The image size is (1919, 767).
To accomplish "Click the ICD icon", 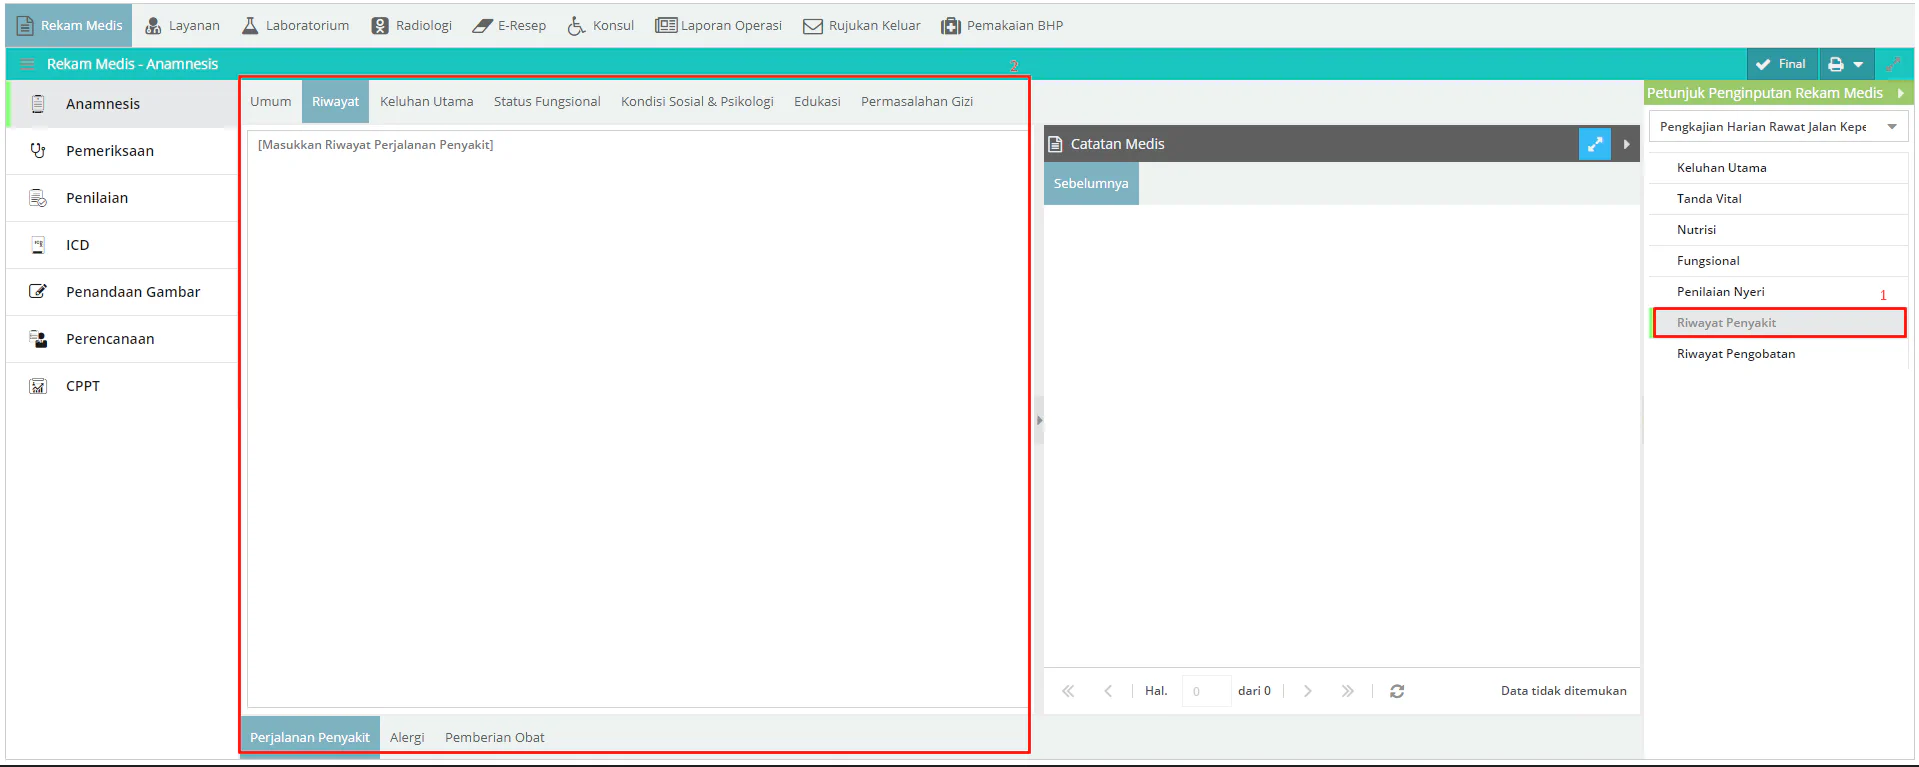I will (38, 245).
